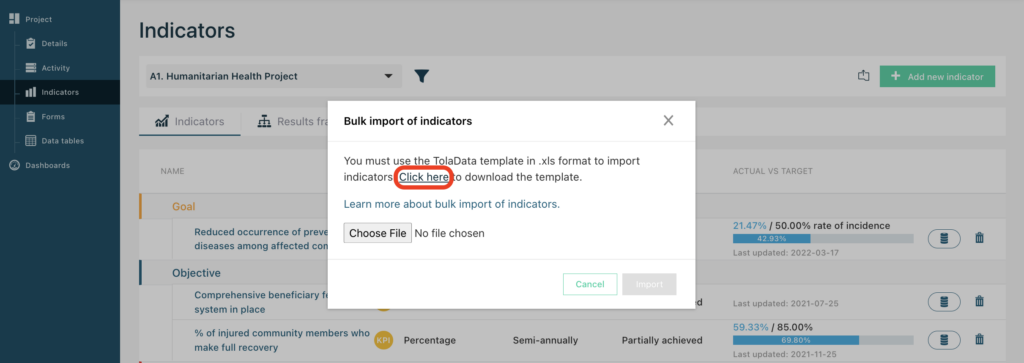This screenshot has width=1024, height=363.
Task: Close the Bulk import dialog
Action: click(668, 121)
